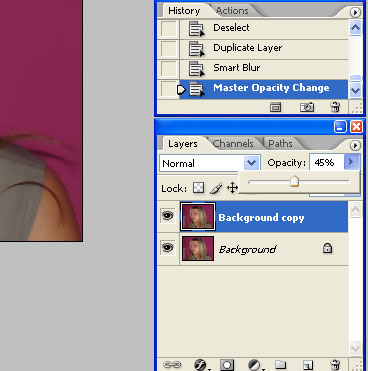Select the Smart Blur history state
Viewport: 368px width, 371px height.
[x=264, y=69]
